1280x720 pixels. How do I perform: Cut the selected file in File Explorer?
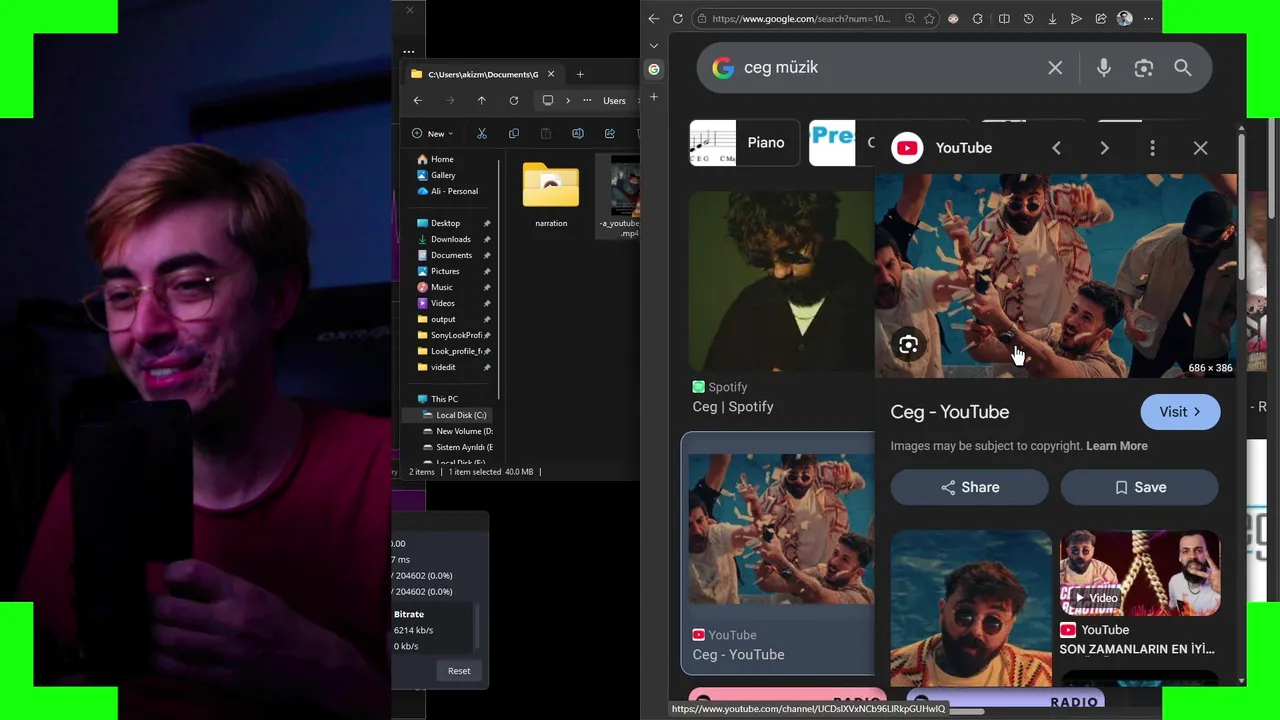[481, 133]
